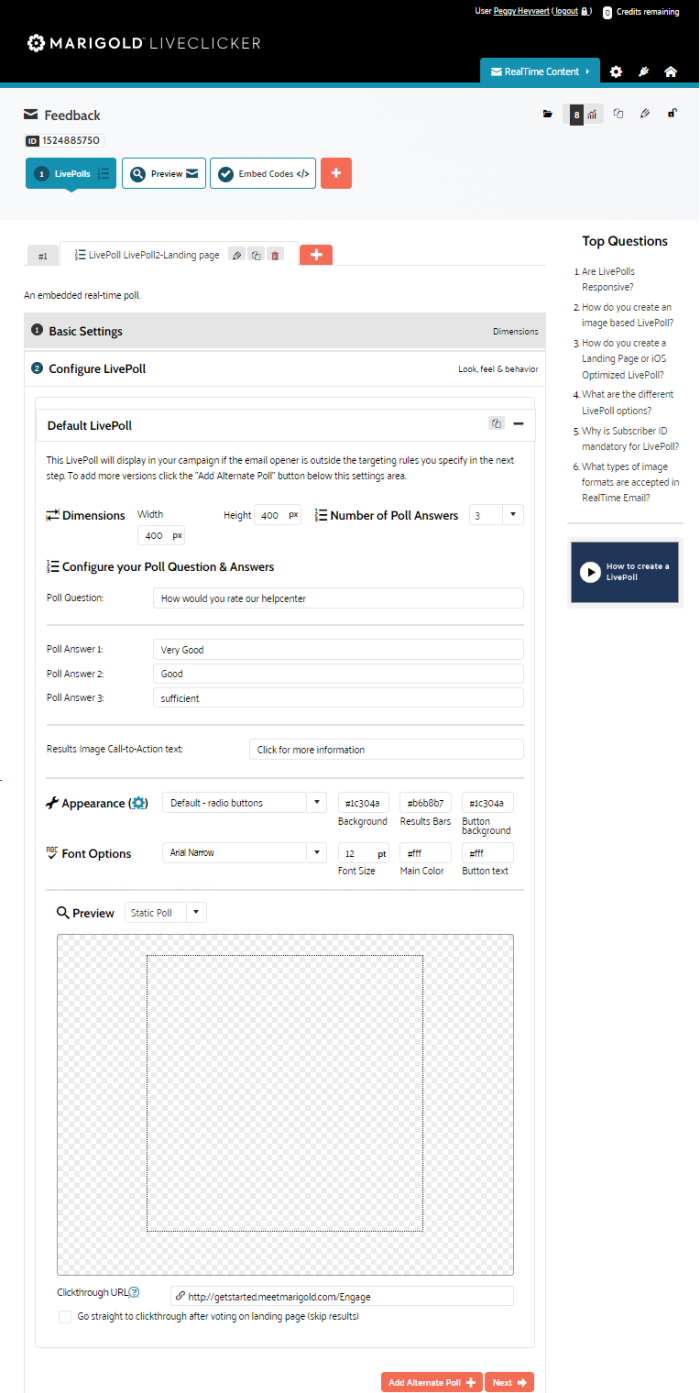The width and height of the screenshot is (700, 1393).
Task: Click duplicate icon in Default LivePoll header
Action: pyautogui.click(x=496, y=424)
